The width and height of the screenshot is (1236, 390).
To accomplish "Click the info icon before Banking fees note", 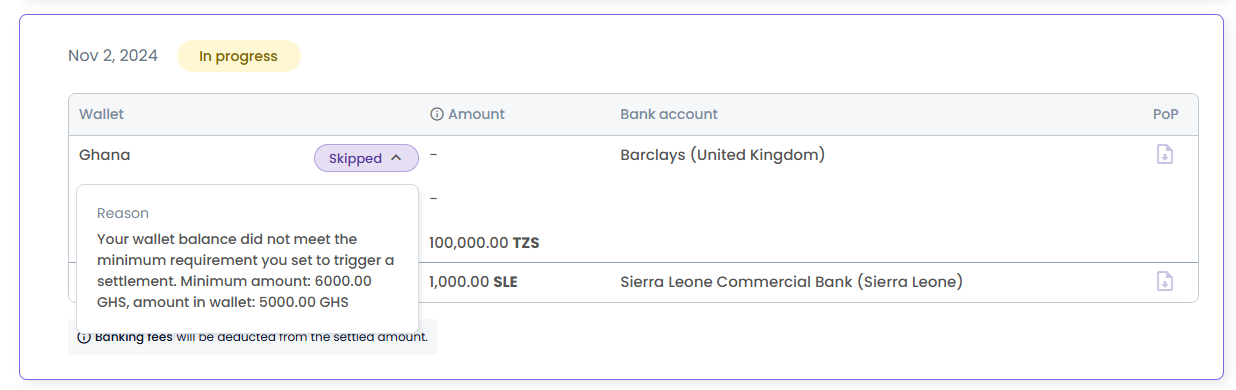I will pos(84,337).
